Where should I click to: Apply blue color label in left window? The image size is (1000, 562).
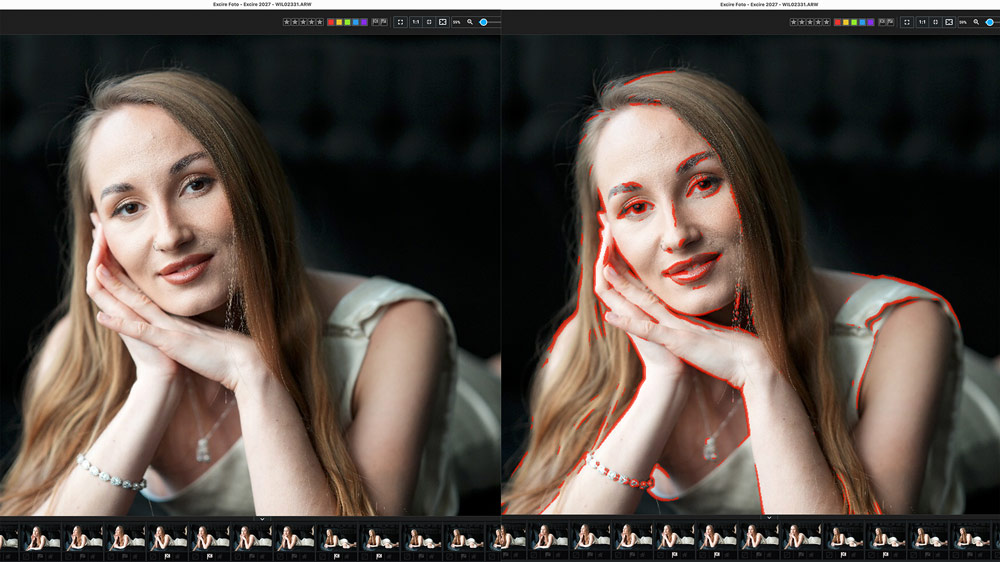pos(356,22)
